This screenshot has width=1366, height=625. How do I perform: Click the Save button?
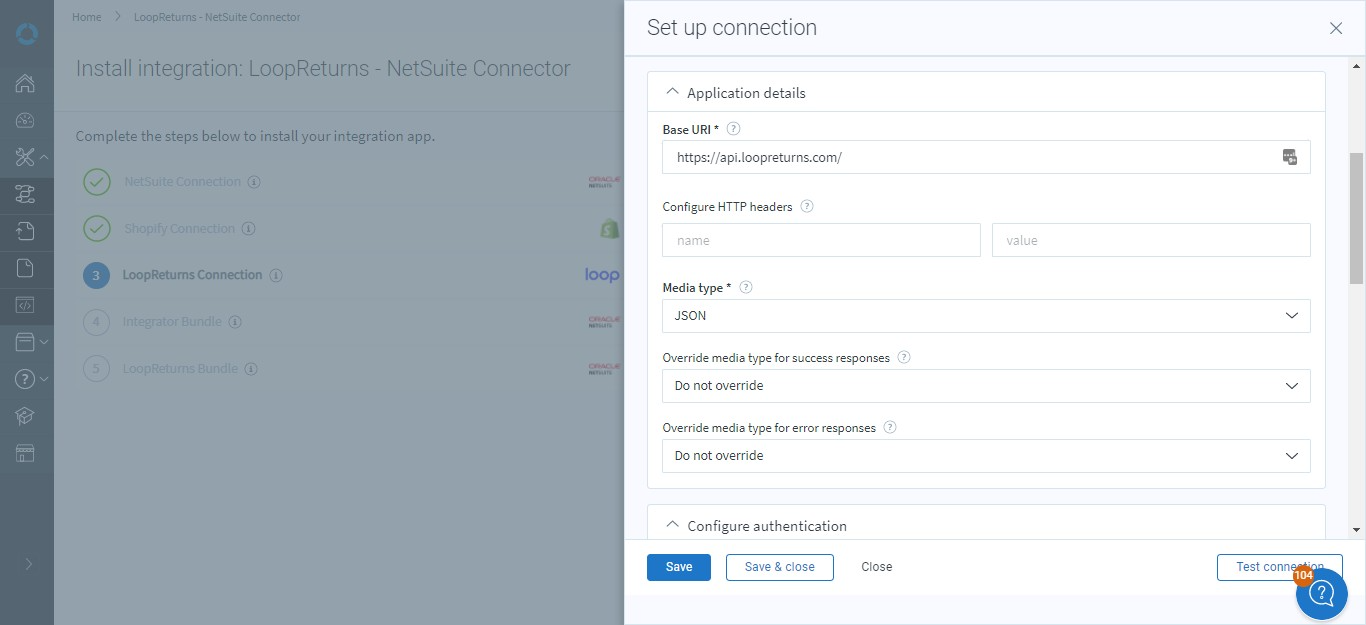pyautogui.click(x=679, y=567)
